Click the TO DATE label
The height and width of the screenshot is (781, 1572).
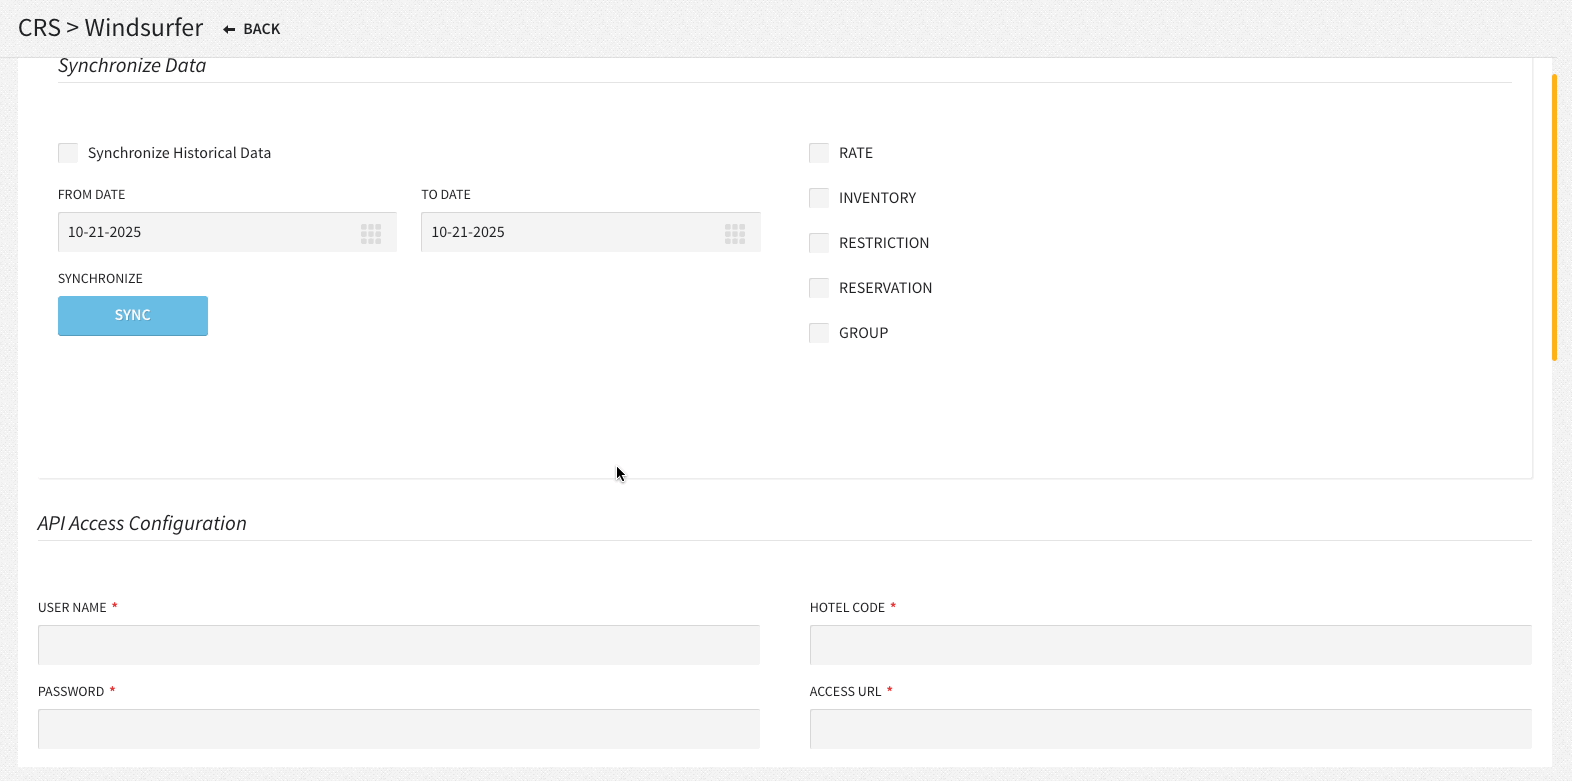click(x=446, y=195)
